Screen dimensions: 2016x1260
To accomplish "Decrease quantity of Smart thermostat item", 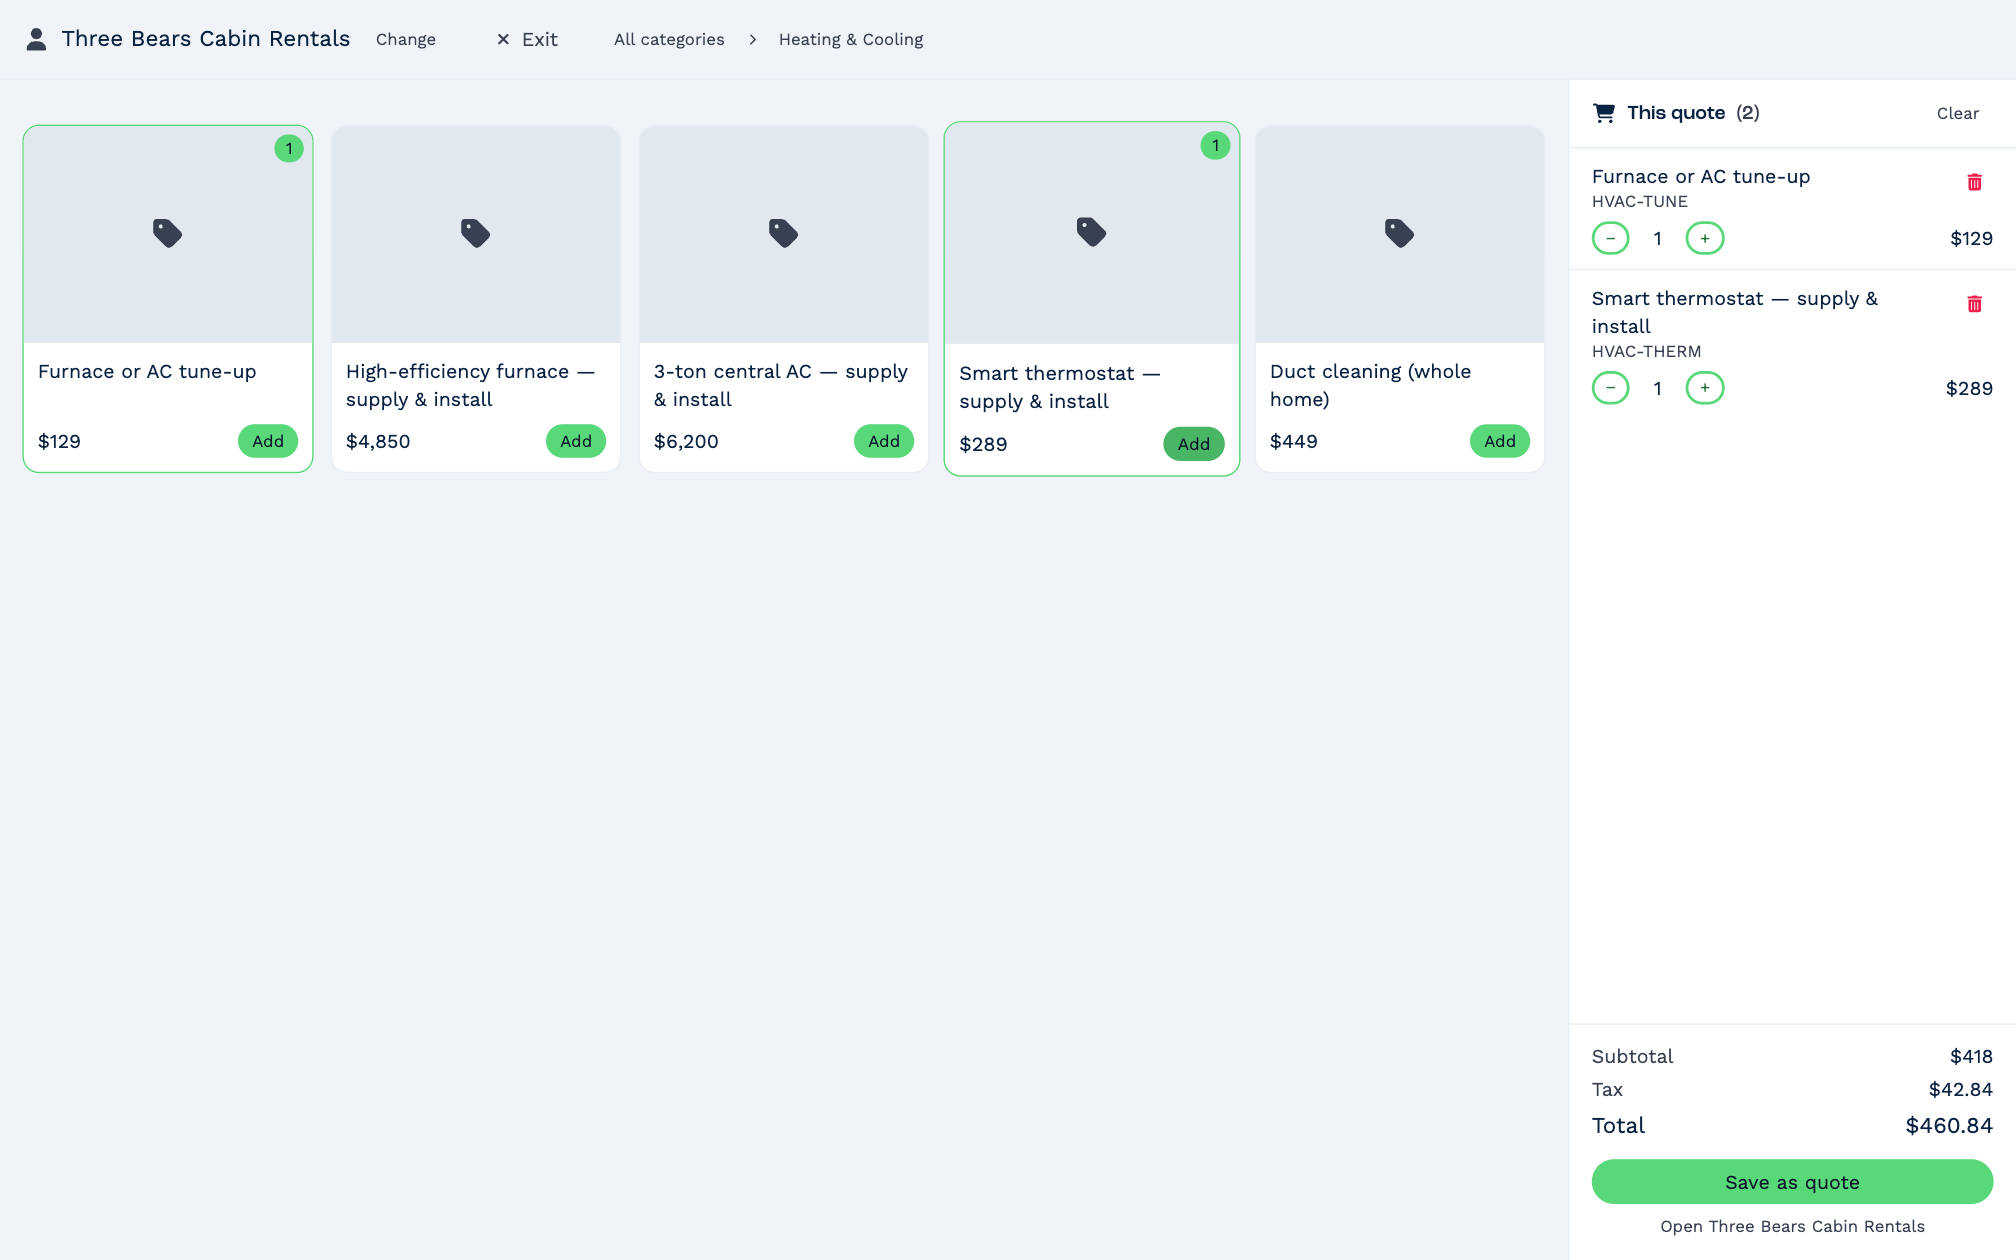I will [x=1610, y=388].
